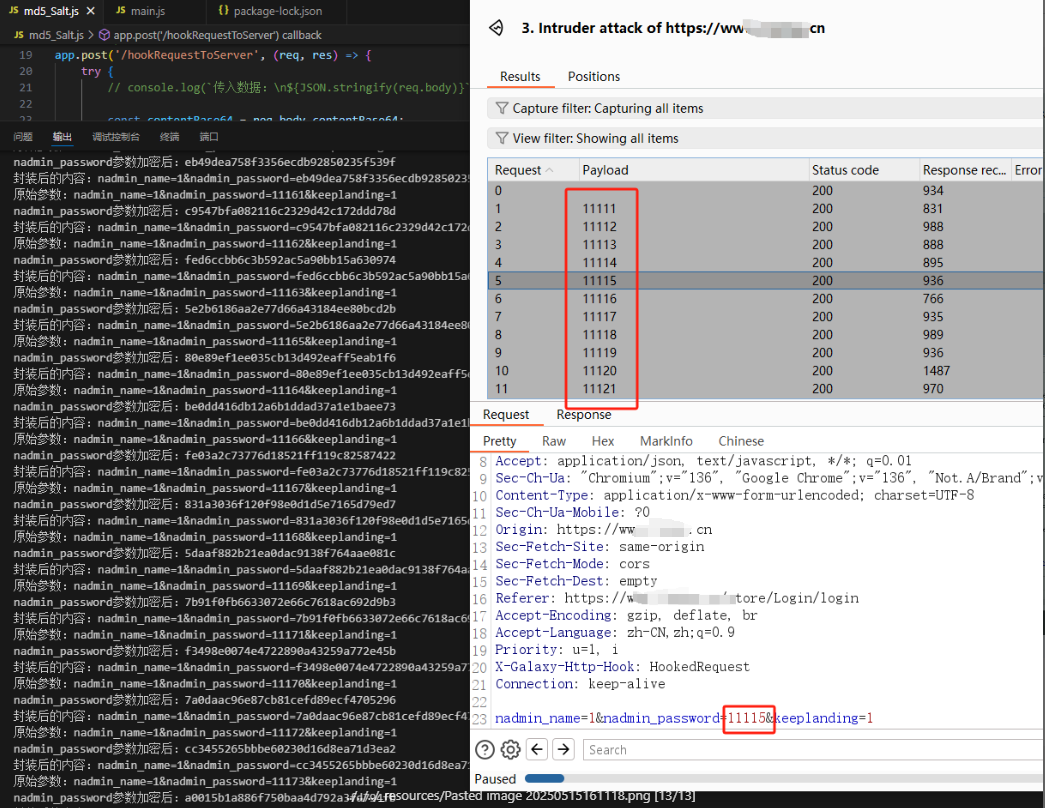This screenshot has width=1045, height=808.
Task: Close the md5_Salt.js editor tab
Action: (90, 11)
